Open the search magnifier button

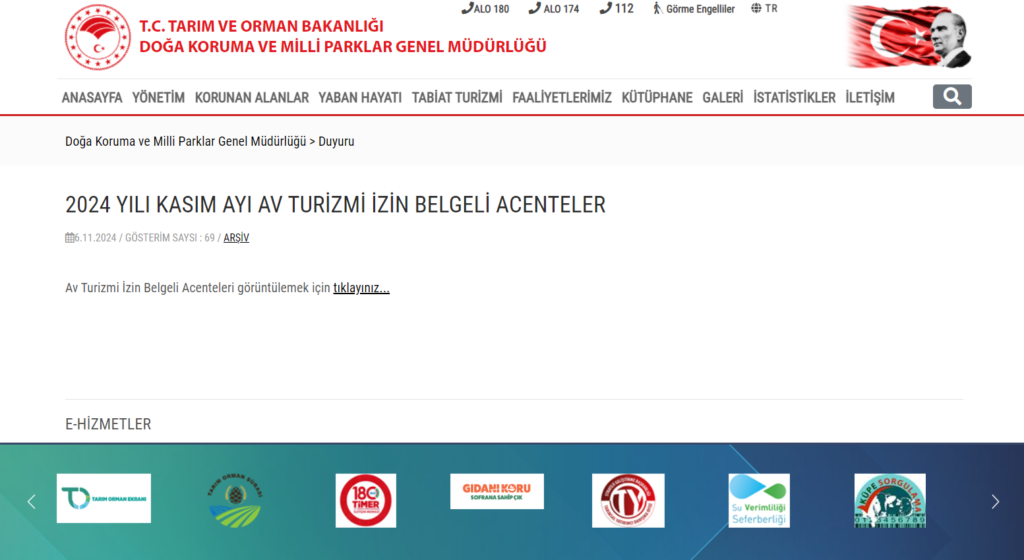(952, 97)
